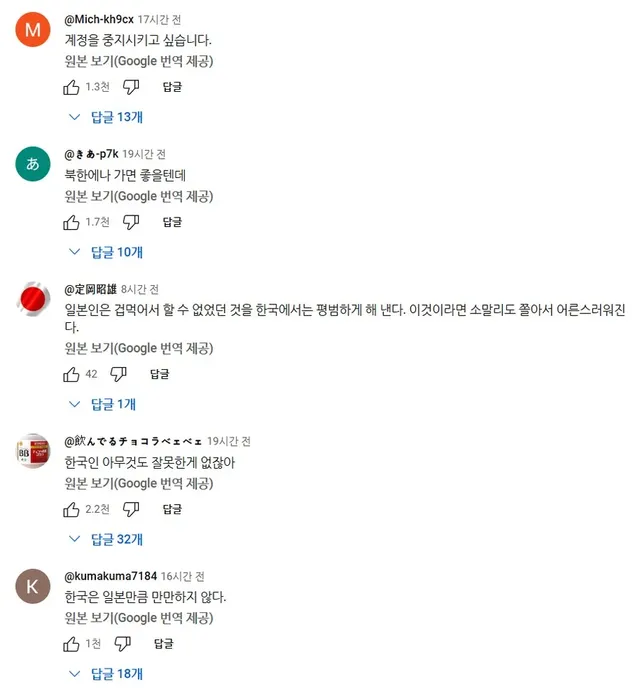Like the comment by @kumakuma7184
The height and width of the screenshot is (697, 640).
[72, 644]
